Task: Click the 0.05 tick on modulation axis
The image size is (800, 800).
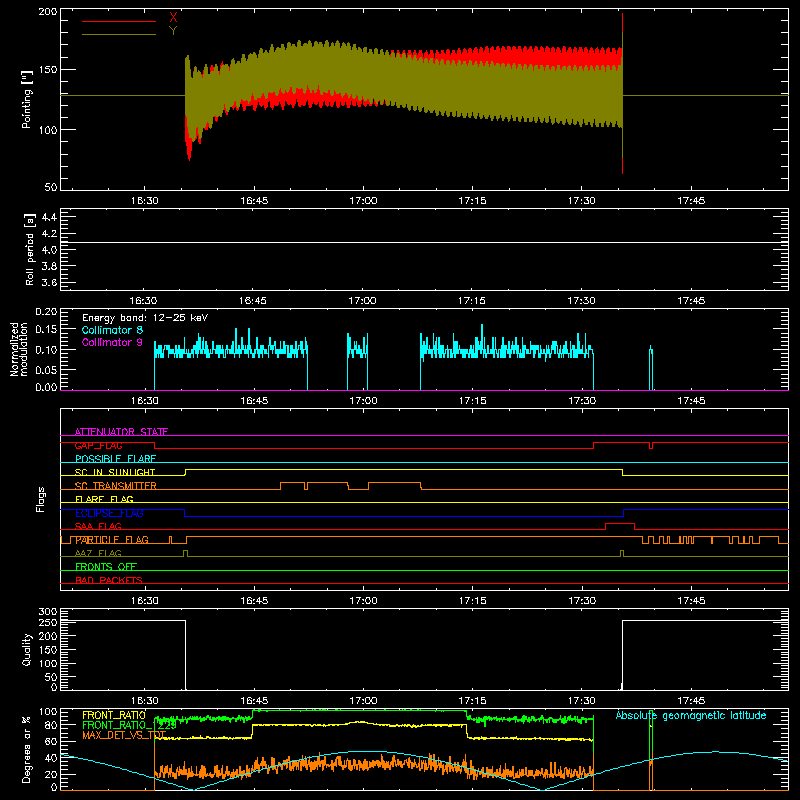Action: pos(46,369)
